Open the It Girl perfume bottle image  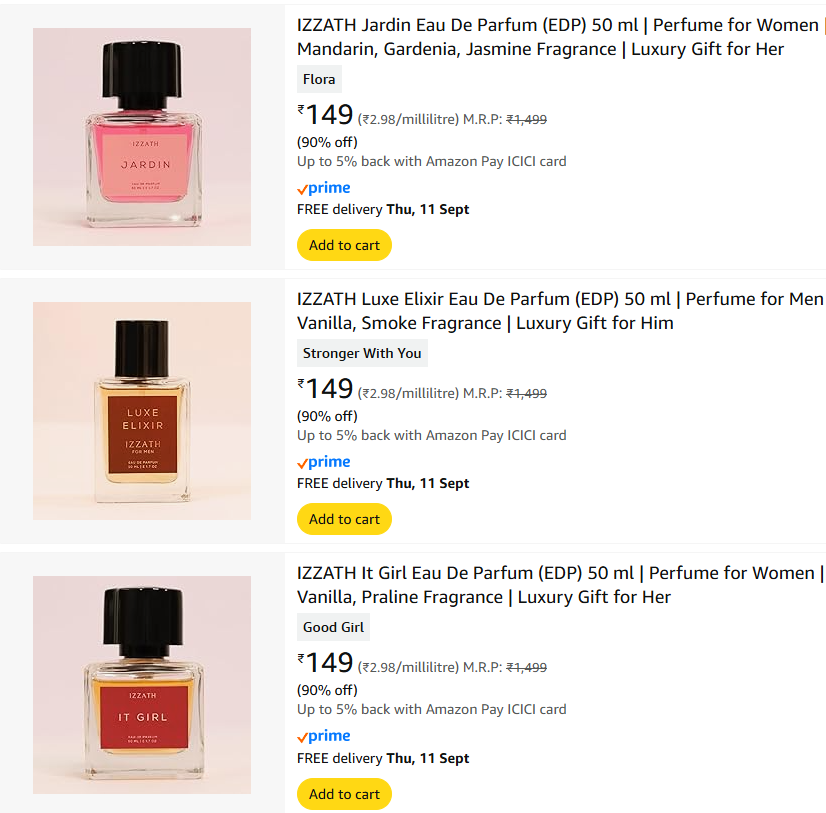(x=142, y=684)
